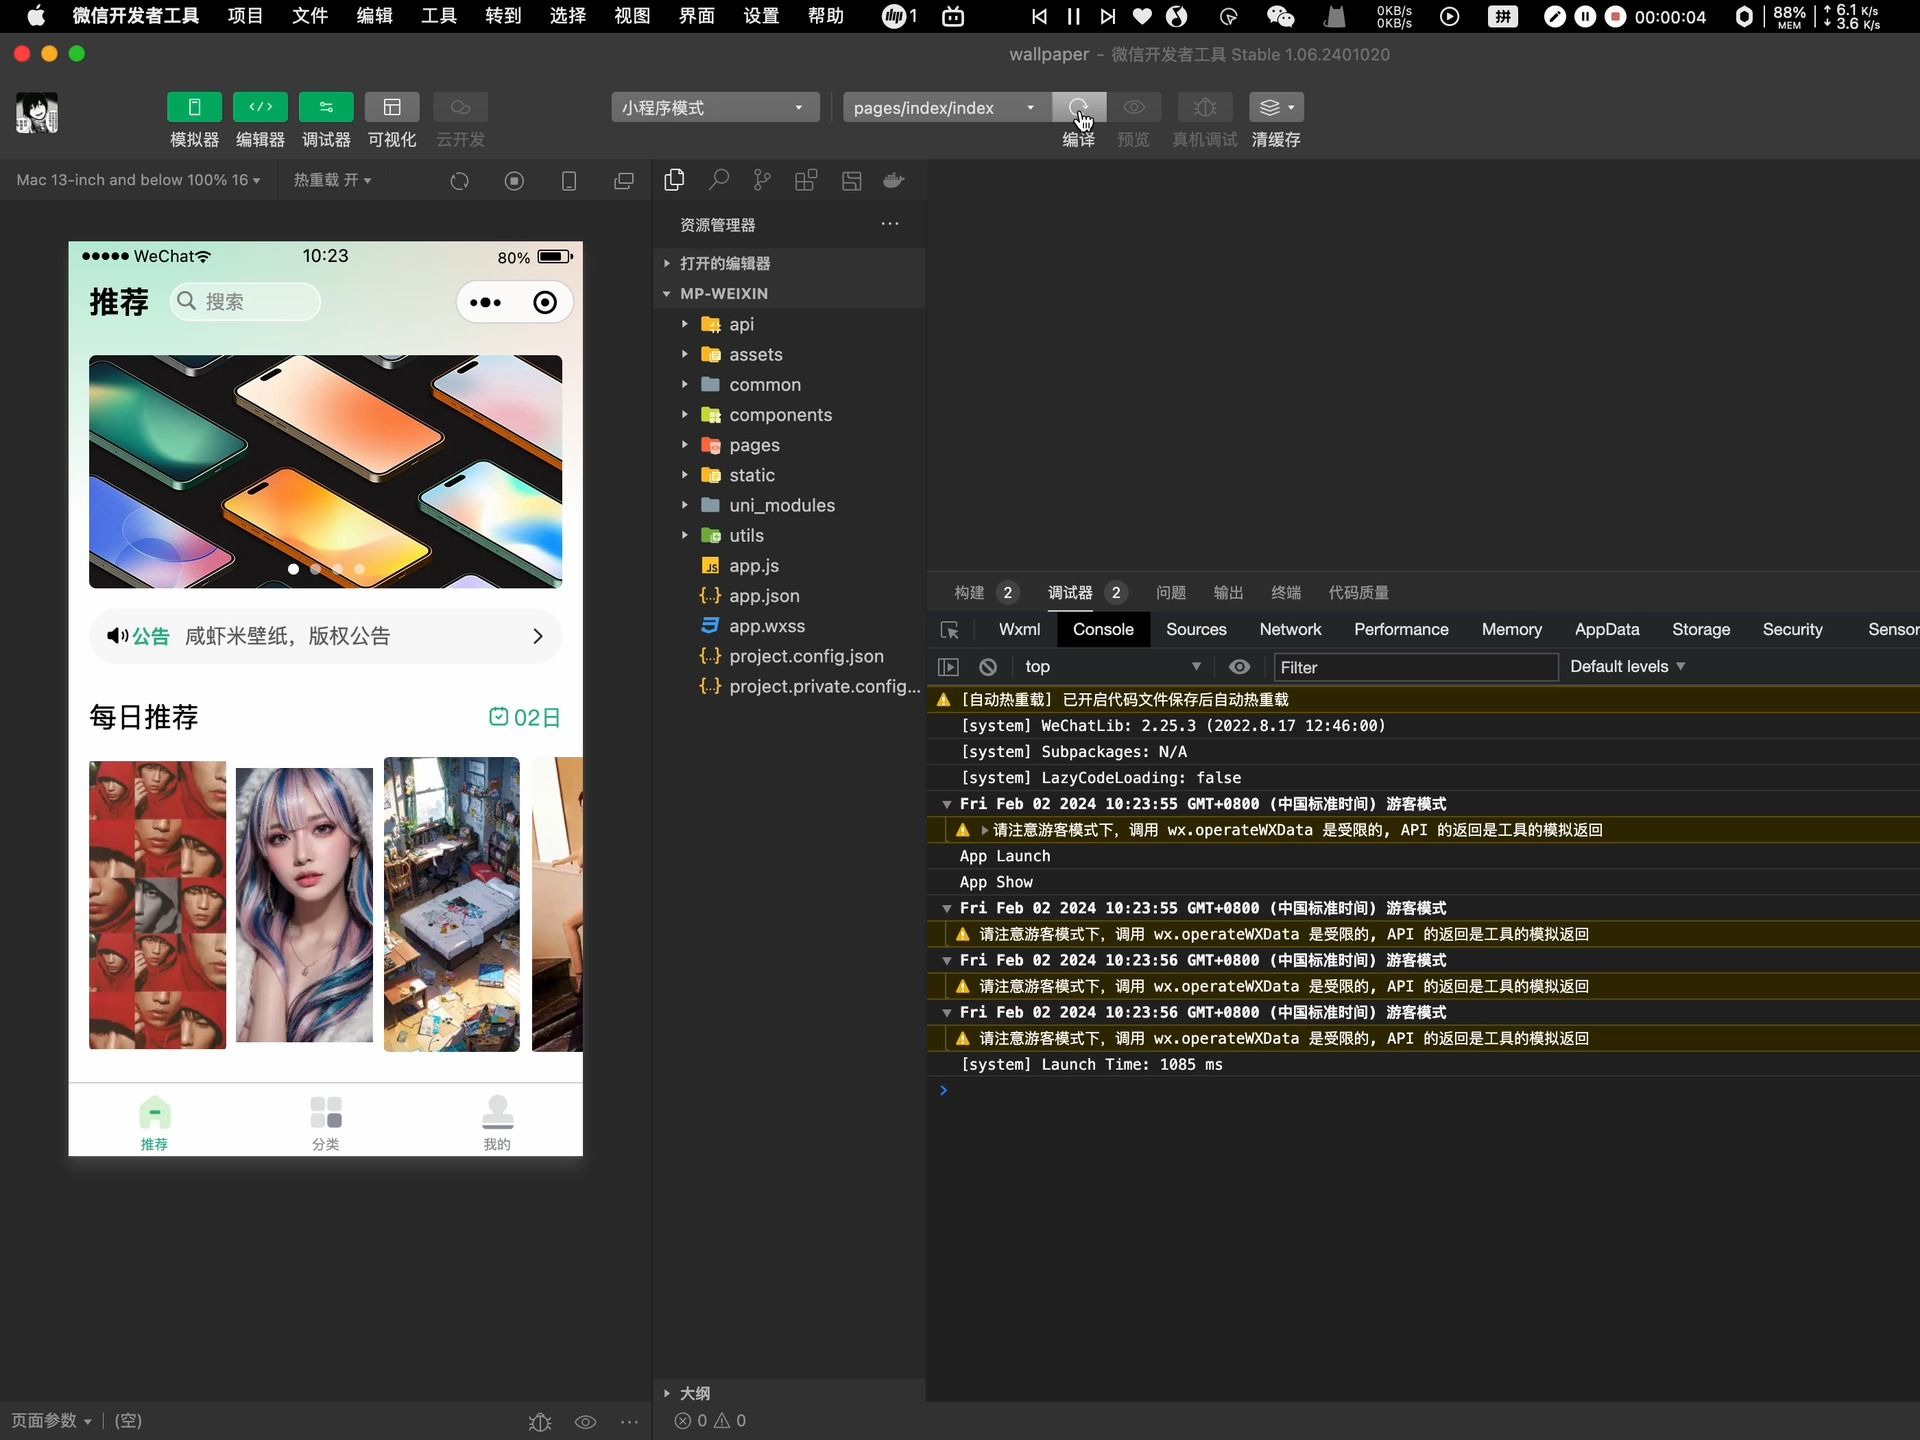
Task: Click the 编译 compile refresh icon
Action: [x=1078, y=107]
